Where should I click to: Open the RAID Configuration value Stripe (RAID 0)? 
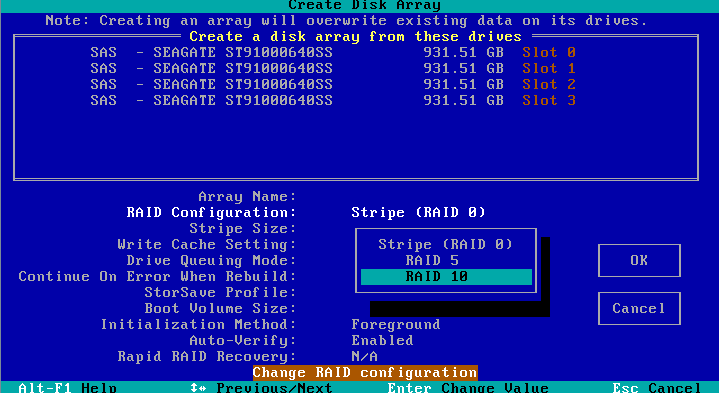(x=418, y=212)
